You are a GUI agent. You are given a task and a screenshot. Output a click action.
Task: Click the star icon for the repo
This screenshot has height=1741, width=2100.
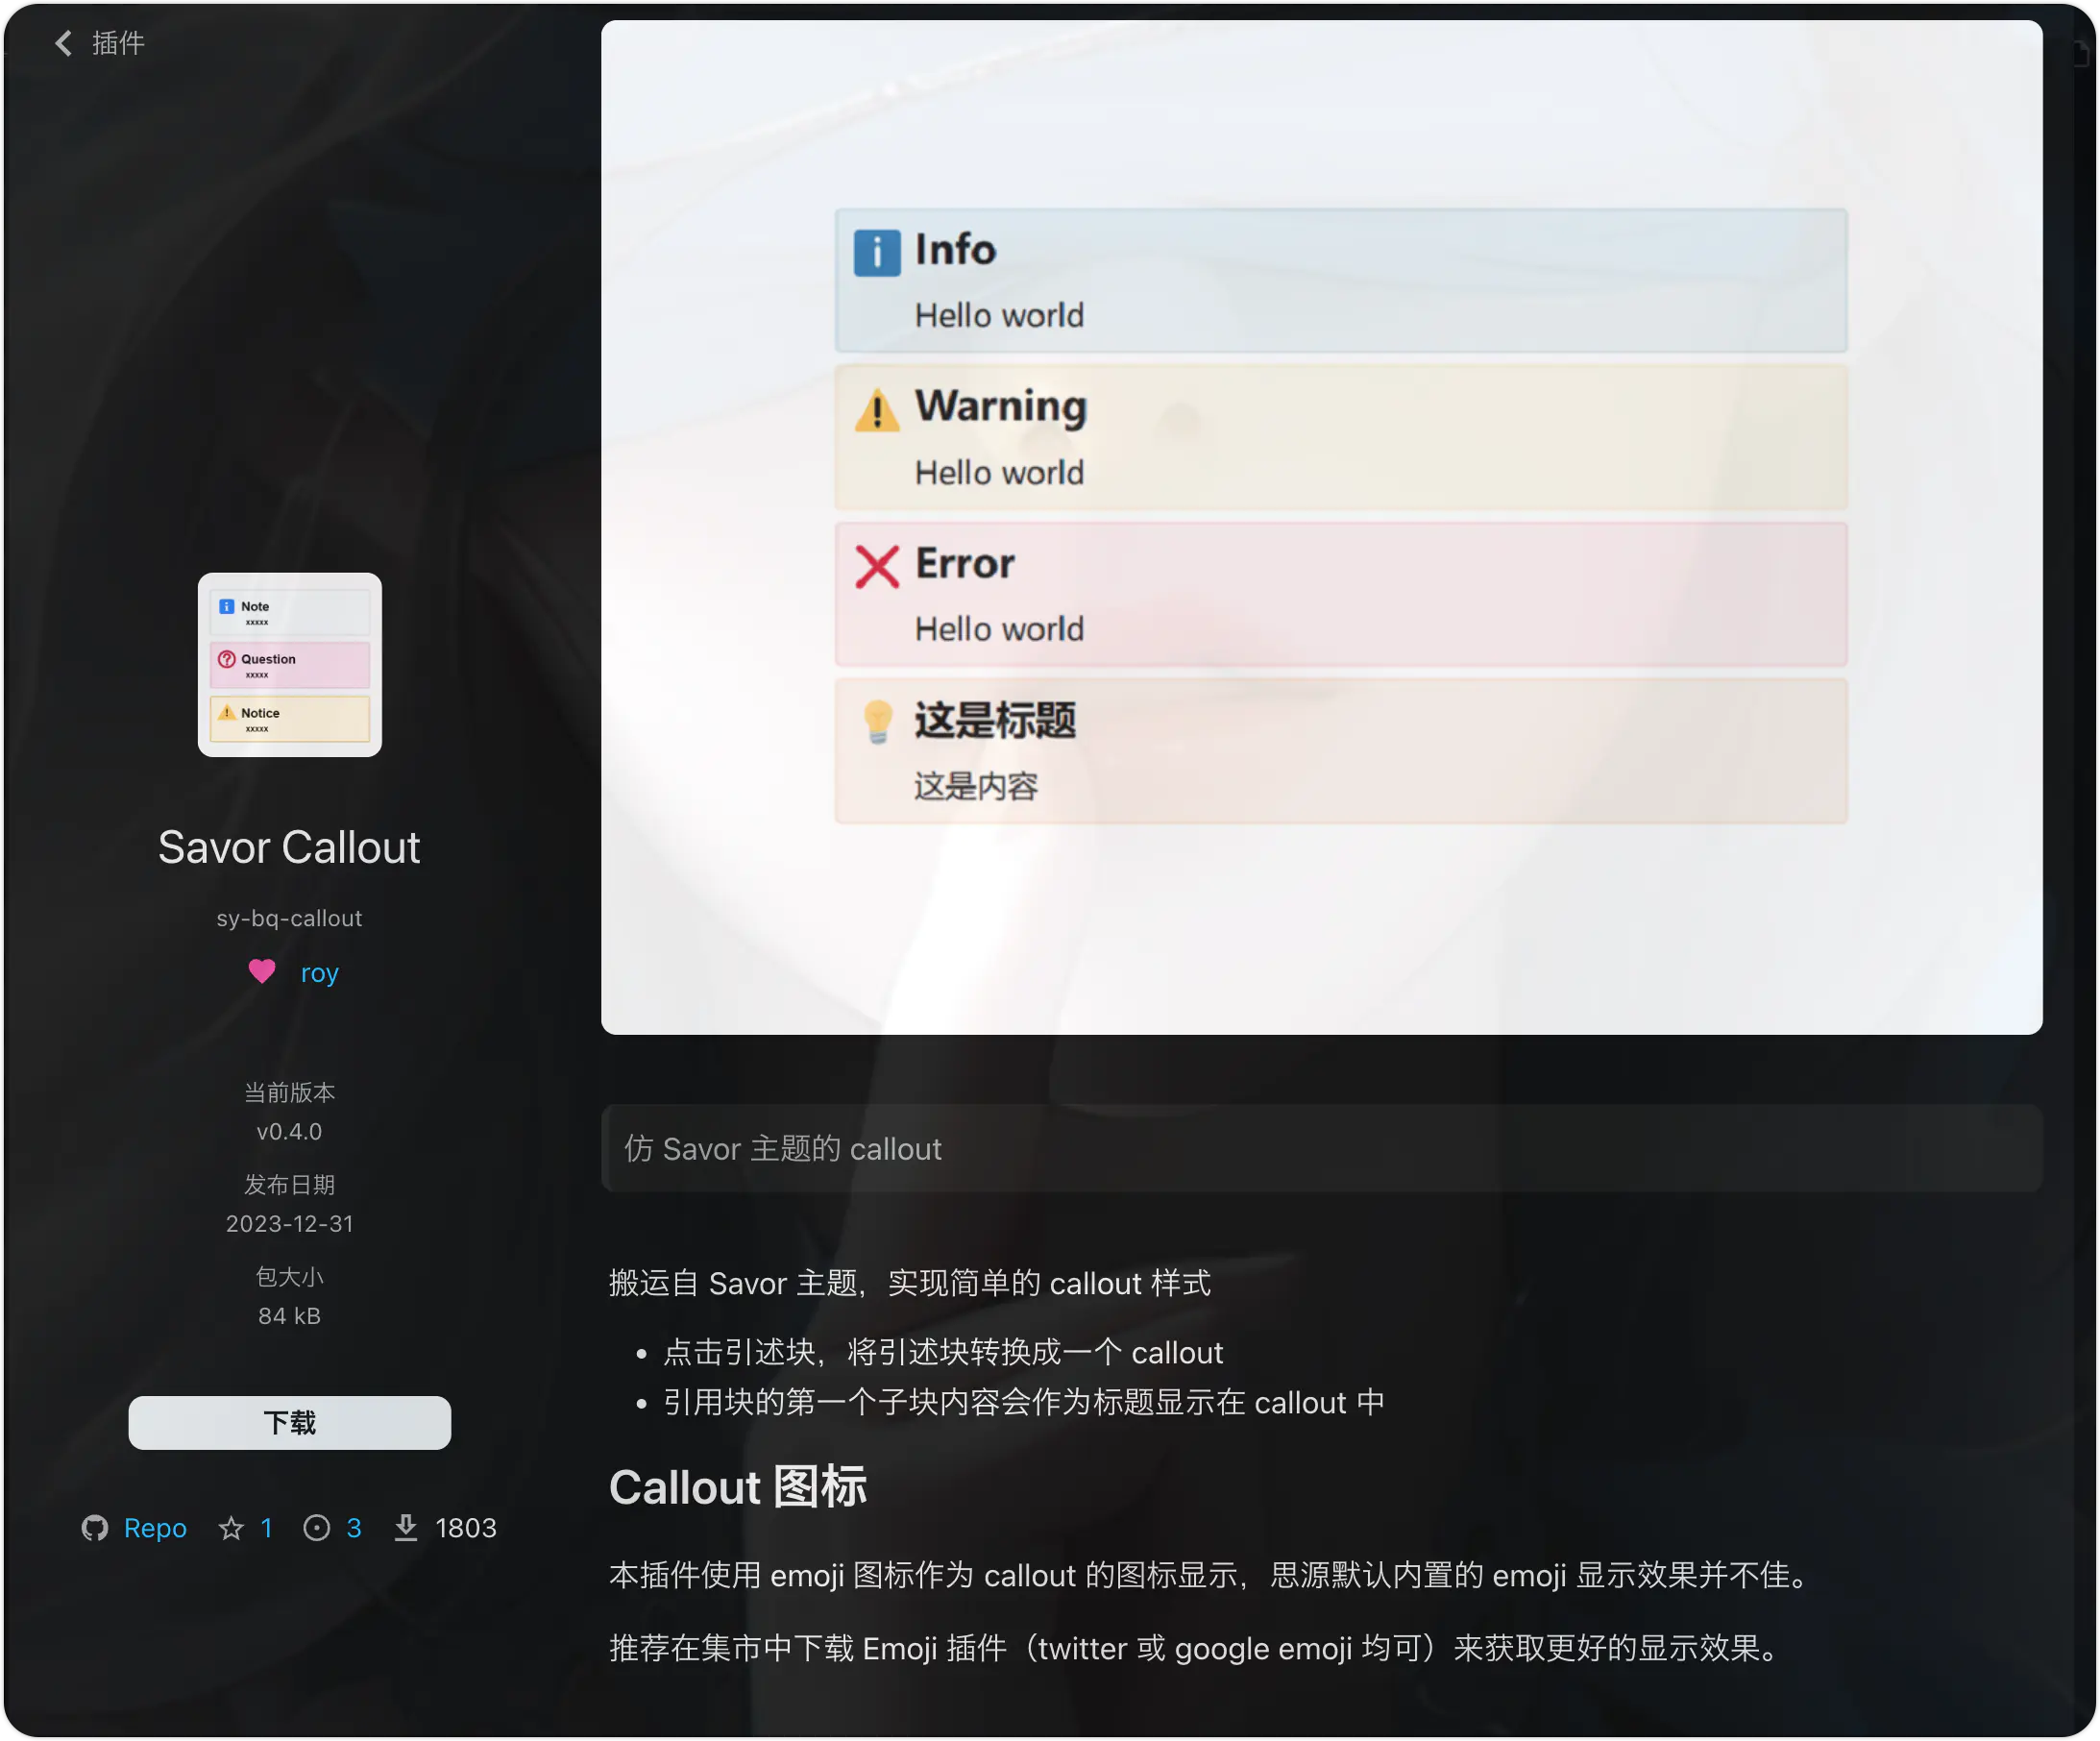tap(231, 1528)
